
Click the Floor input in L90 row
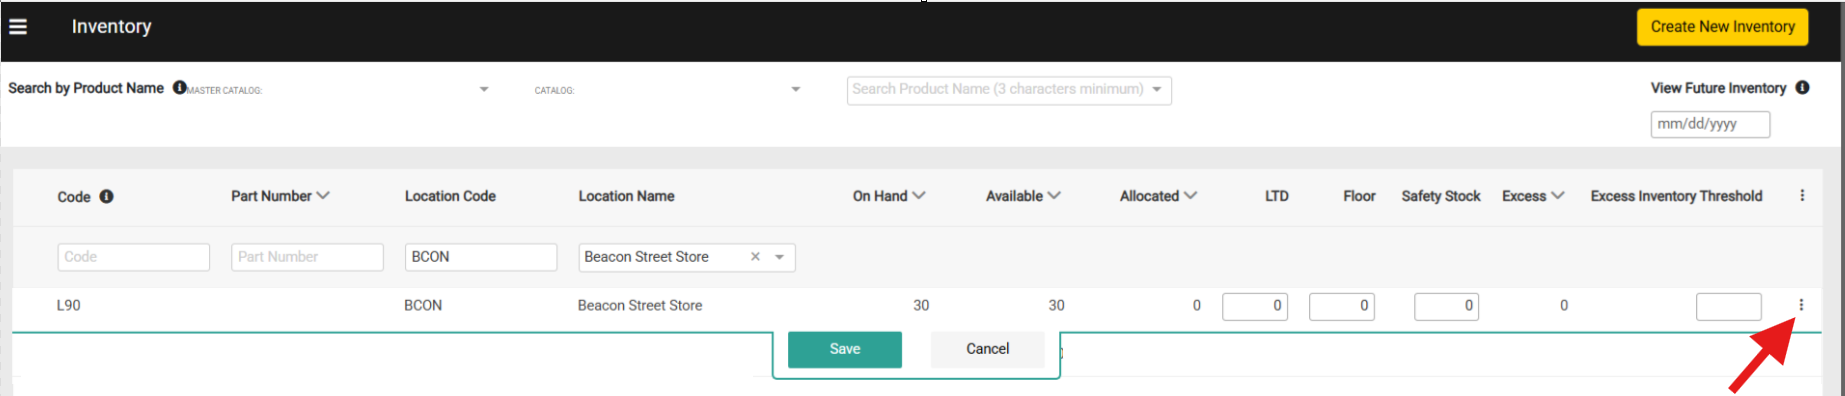pyautogui.click(x=1342, y=306)
